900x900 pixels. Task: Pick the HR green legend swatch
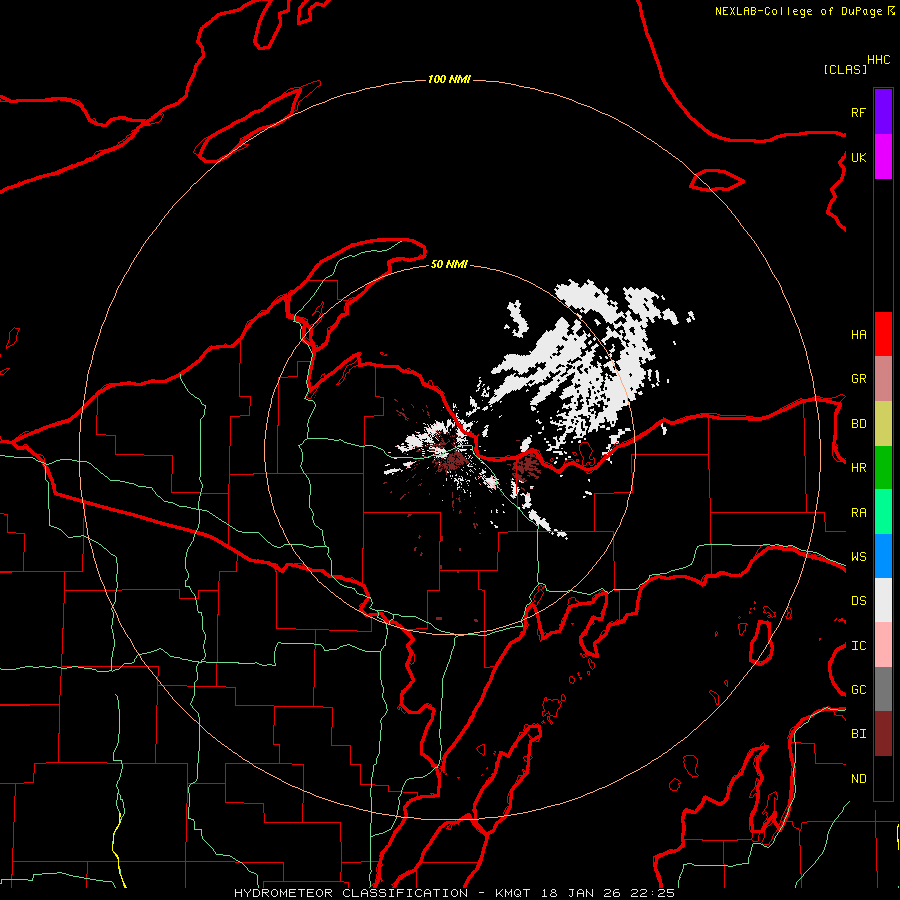coord(883,467)
